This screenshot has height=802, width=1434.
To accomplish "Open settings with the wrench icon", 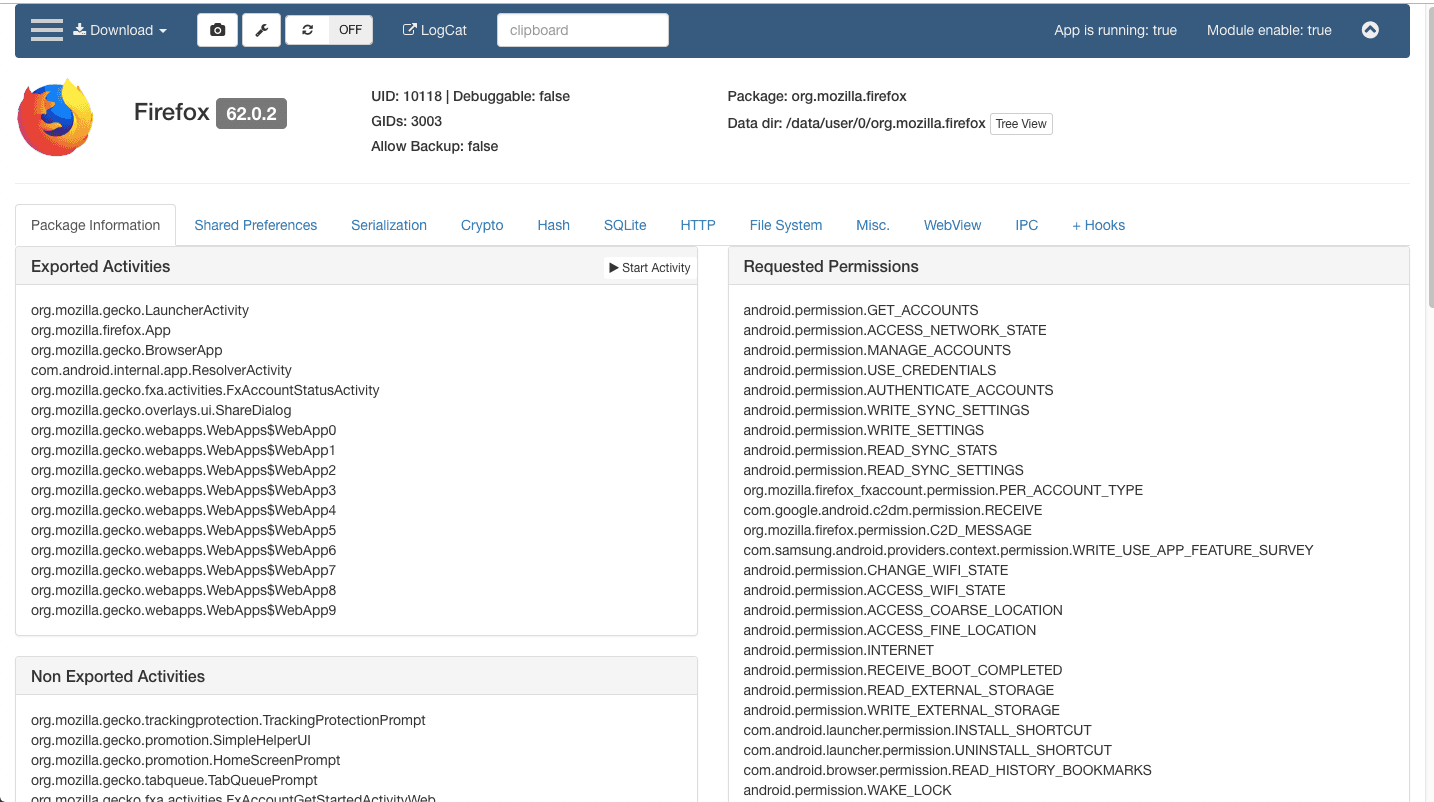I will [x=261, y=30].
